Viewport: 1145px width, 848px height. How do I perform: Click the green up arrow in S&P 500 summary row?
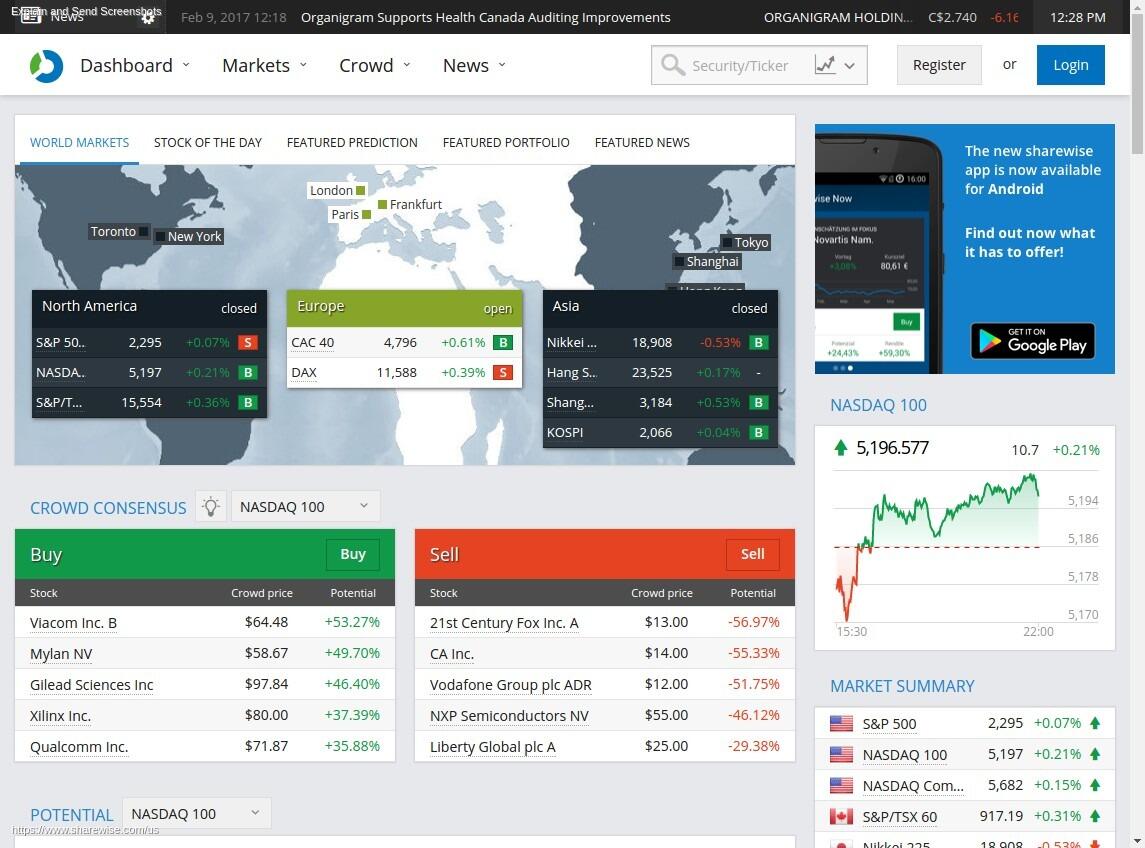(x=1095, y=723)
